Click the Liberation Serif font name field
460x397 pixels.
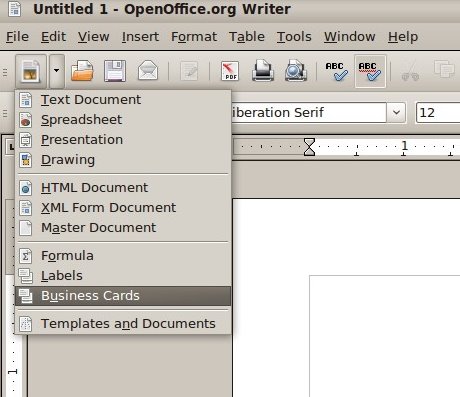coord(309,112)
